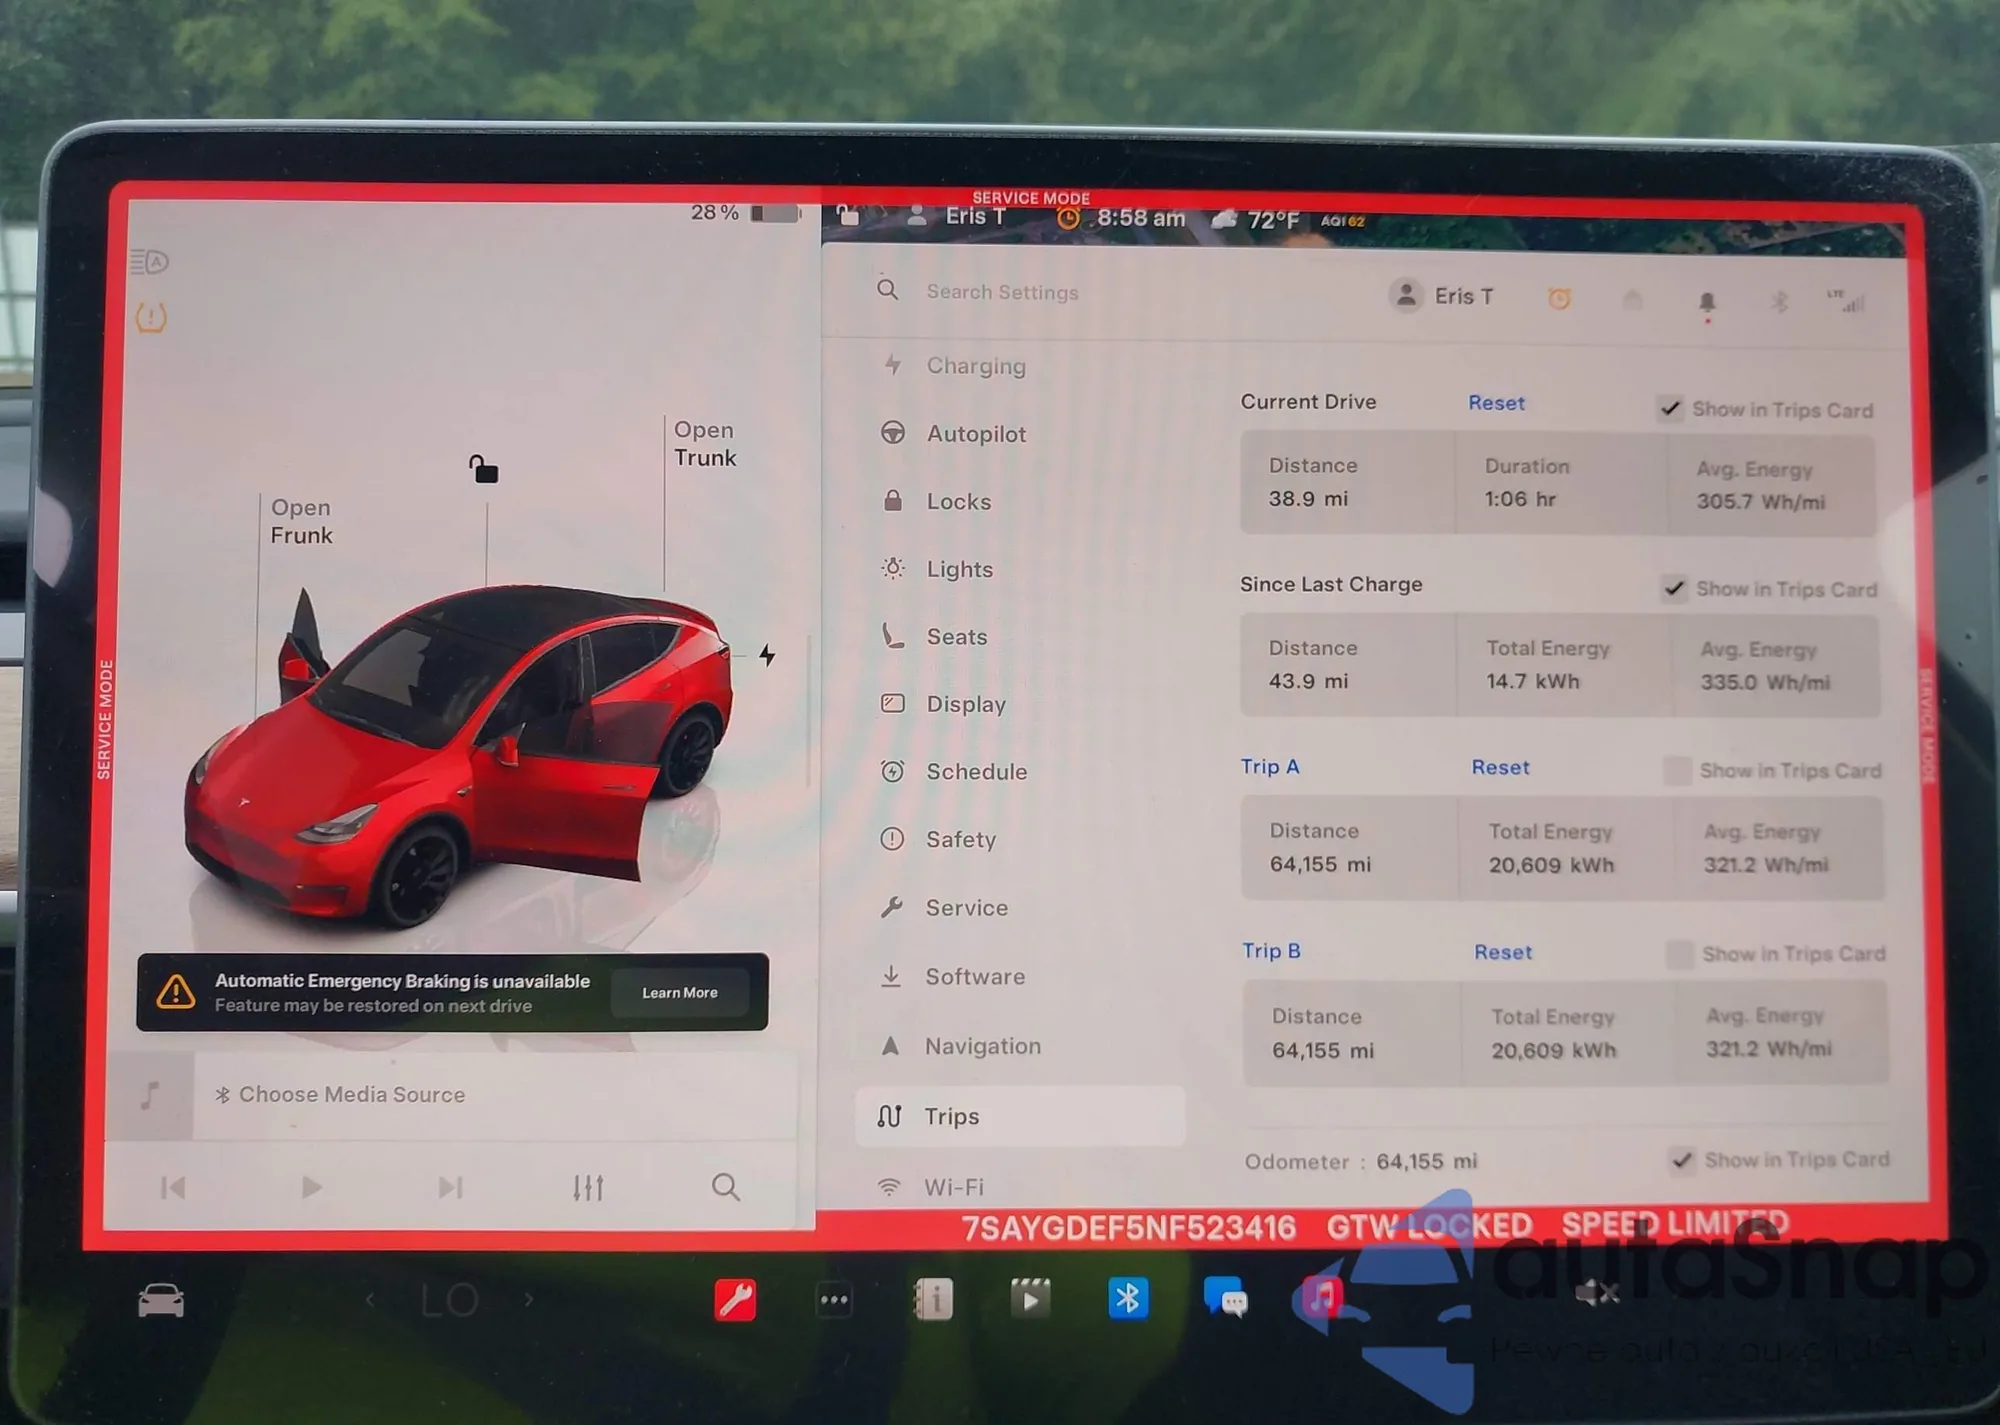Click Learn More on braking alert
The image size is (2000, 1425).
pos(680,992)
